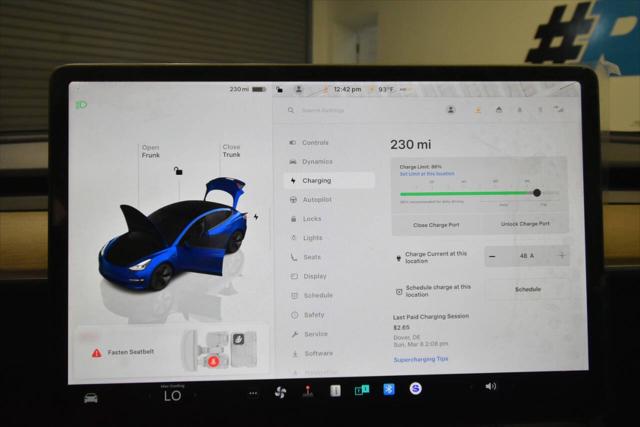Tap the blue car model image
This screenshot has height=427, width=640.
[173, 234]
